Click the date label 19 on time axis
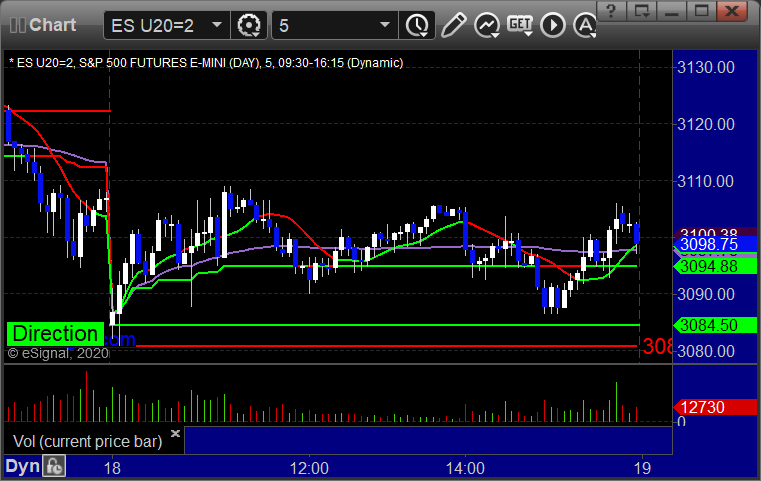Viewport: 761px width, 481px height. click(643, 468)
